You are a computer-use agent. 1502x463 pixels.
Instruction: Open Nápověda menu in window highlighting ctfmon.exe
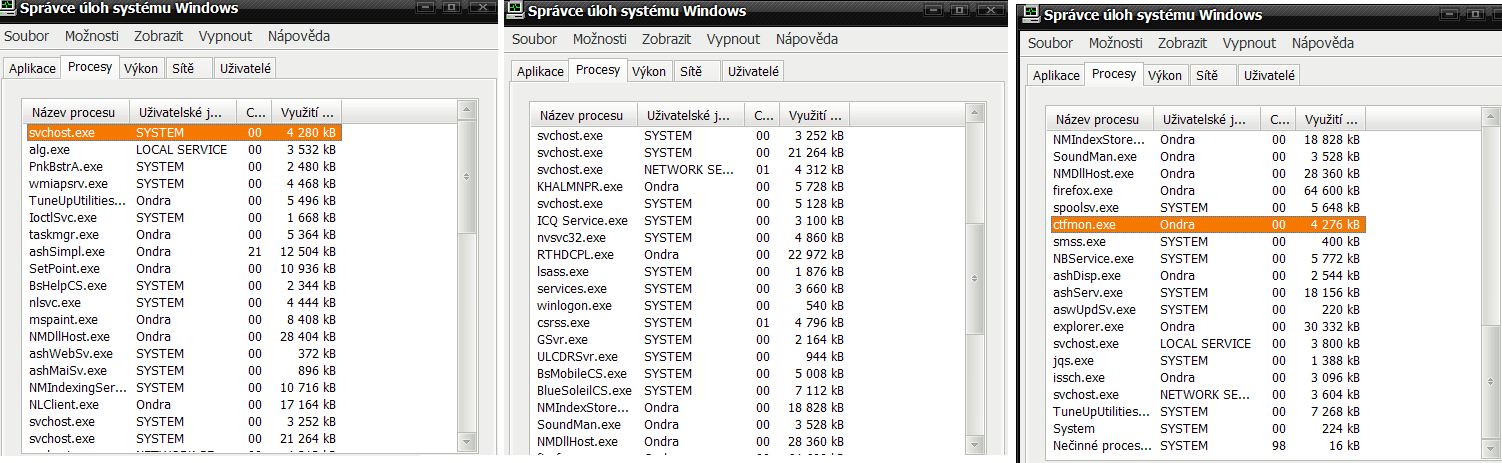tap(1322, 43)
